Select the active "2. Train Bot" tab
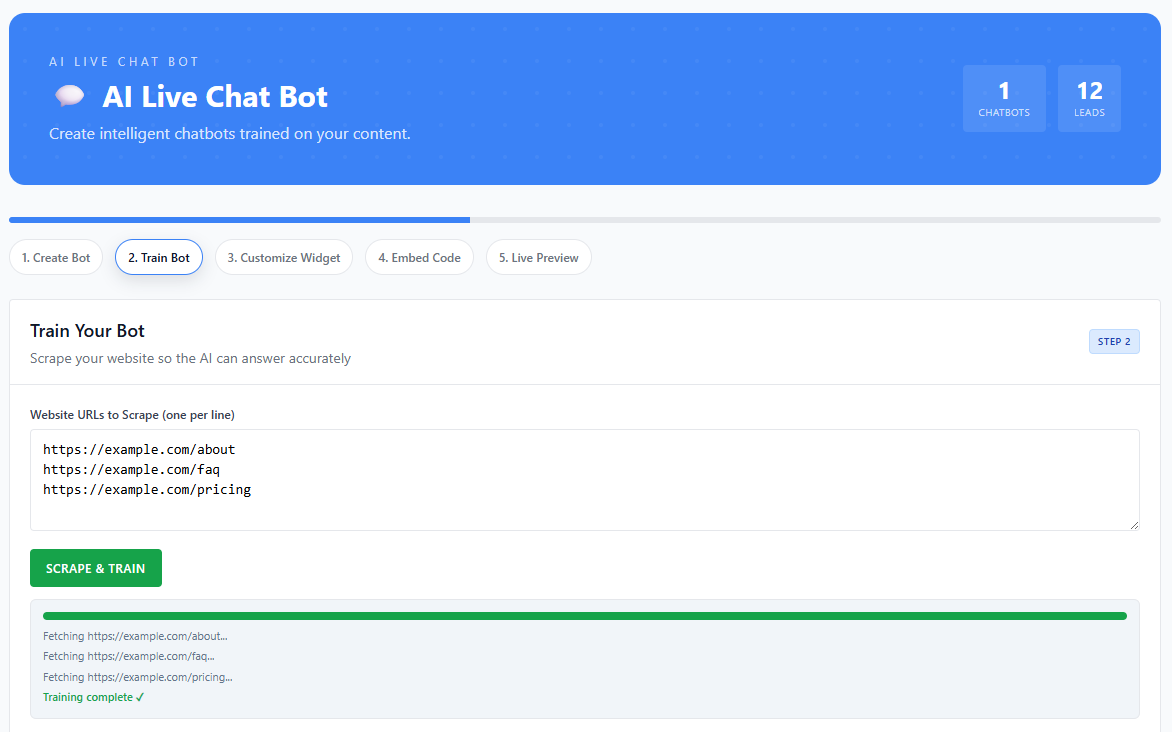1172x732 pixels. pyautogui.click(x=158, y=257)
